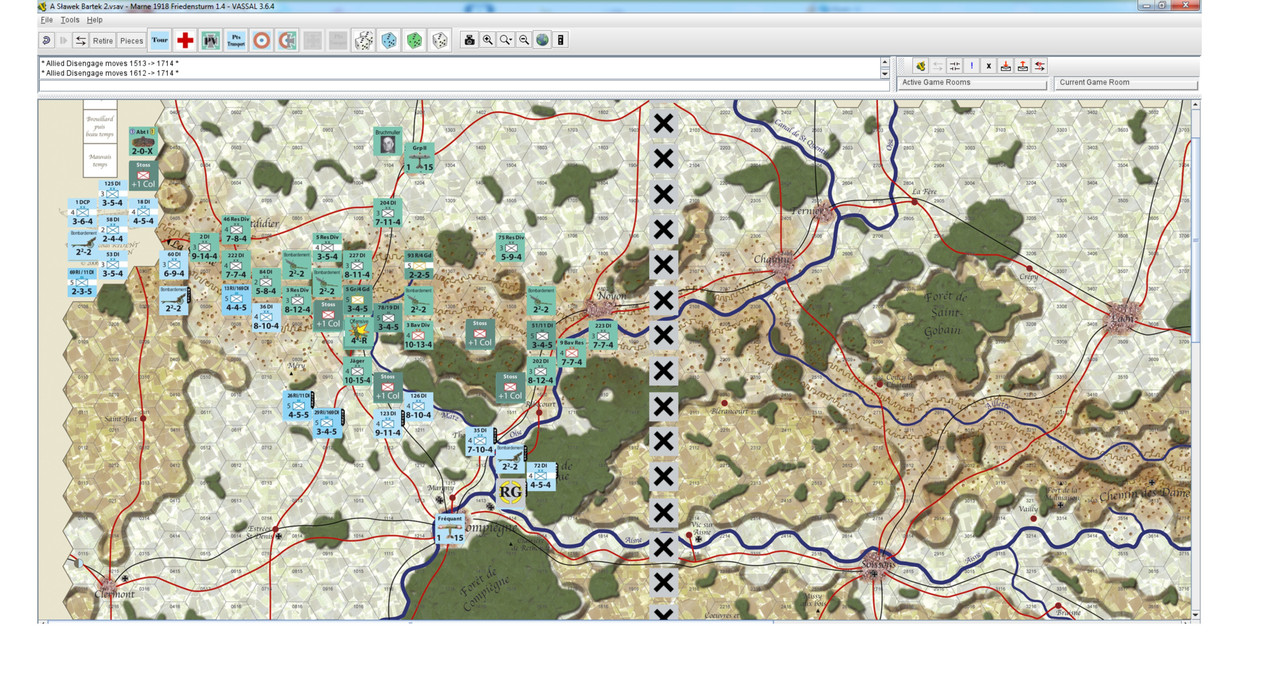Open the Tour turn tracker
The height and width of the screenshot is (693, 1280).
point(159,40)
